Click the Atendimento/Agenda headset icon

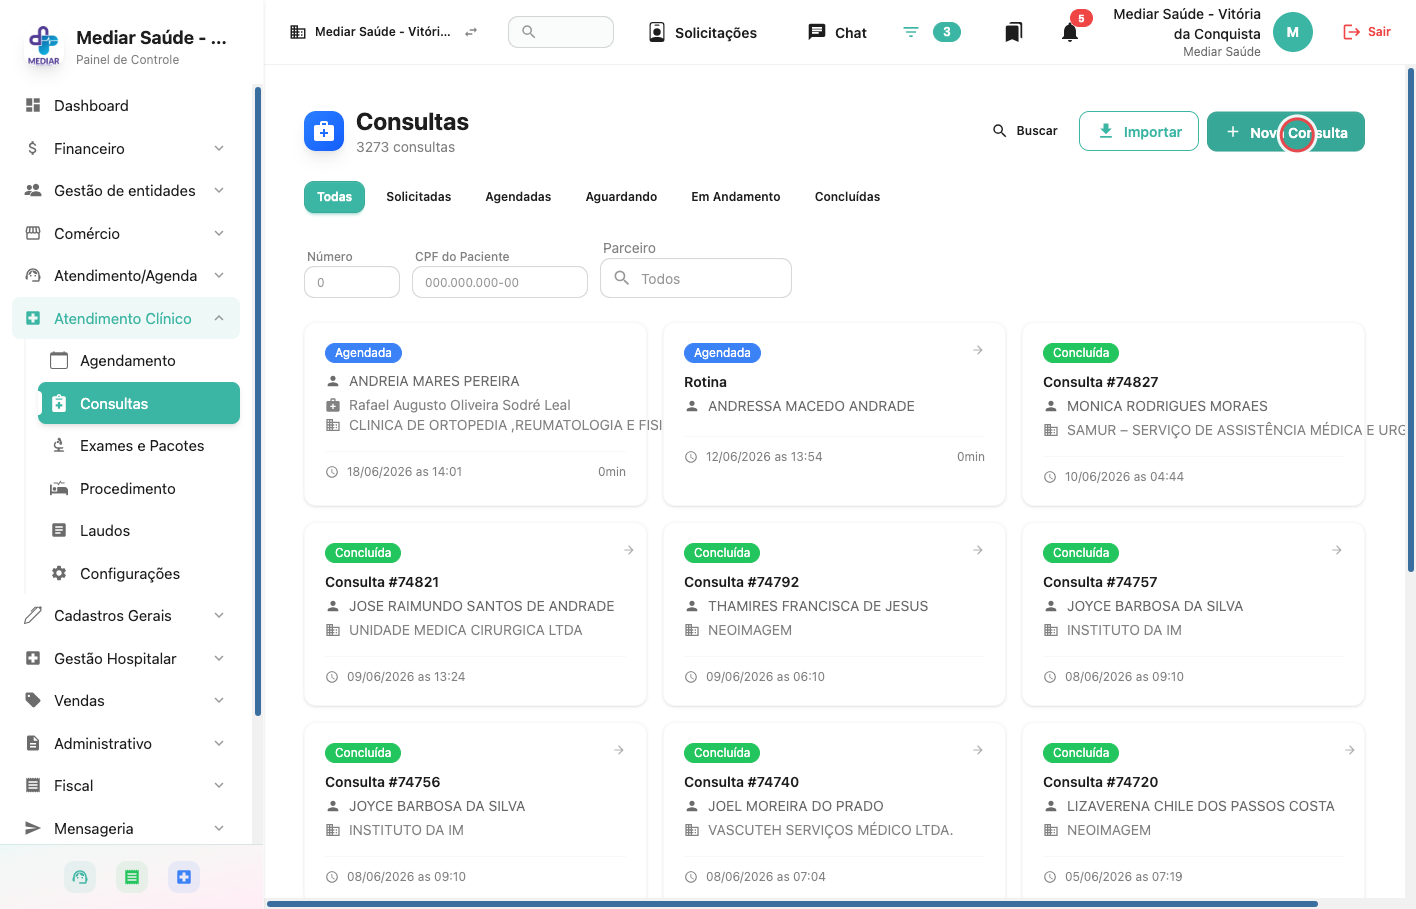(33, 275)
